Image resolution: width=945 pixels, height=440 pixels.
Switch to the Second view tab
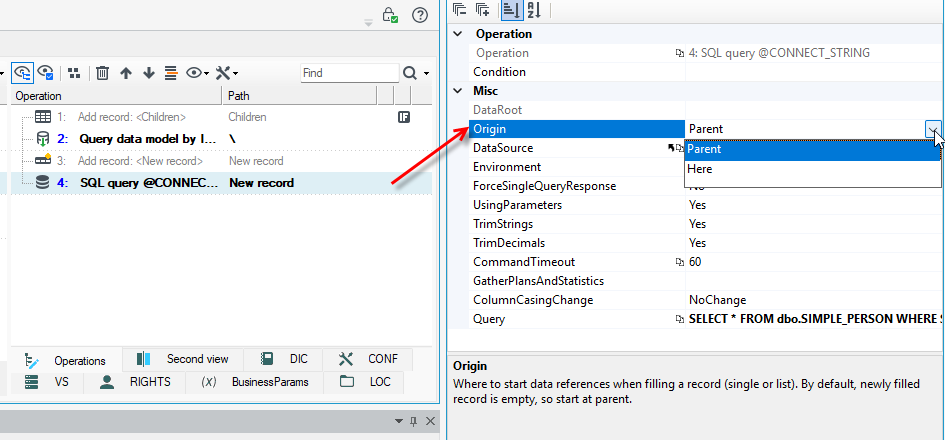click(x=183, y=359)
